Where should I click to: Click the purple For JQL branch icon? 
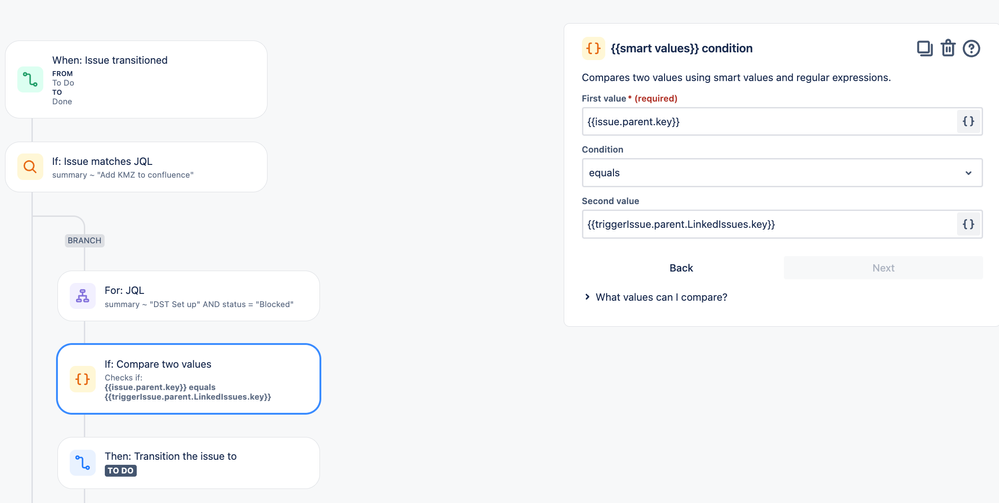click(x=83, y=296)
